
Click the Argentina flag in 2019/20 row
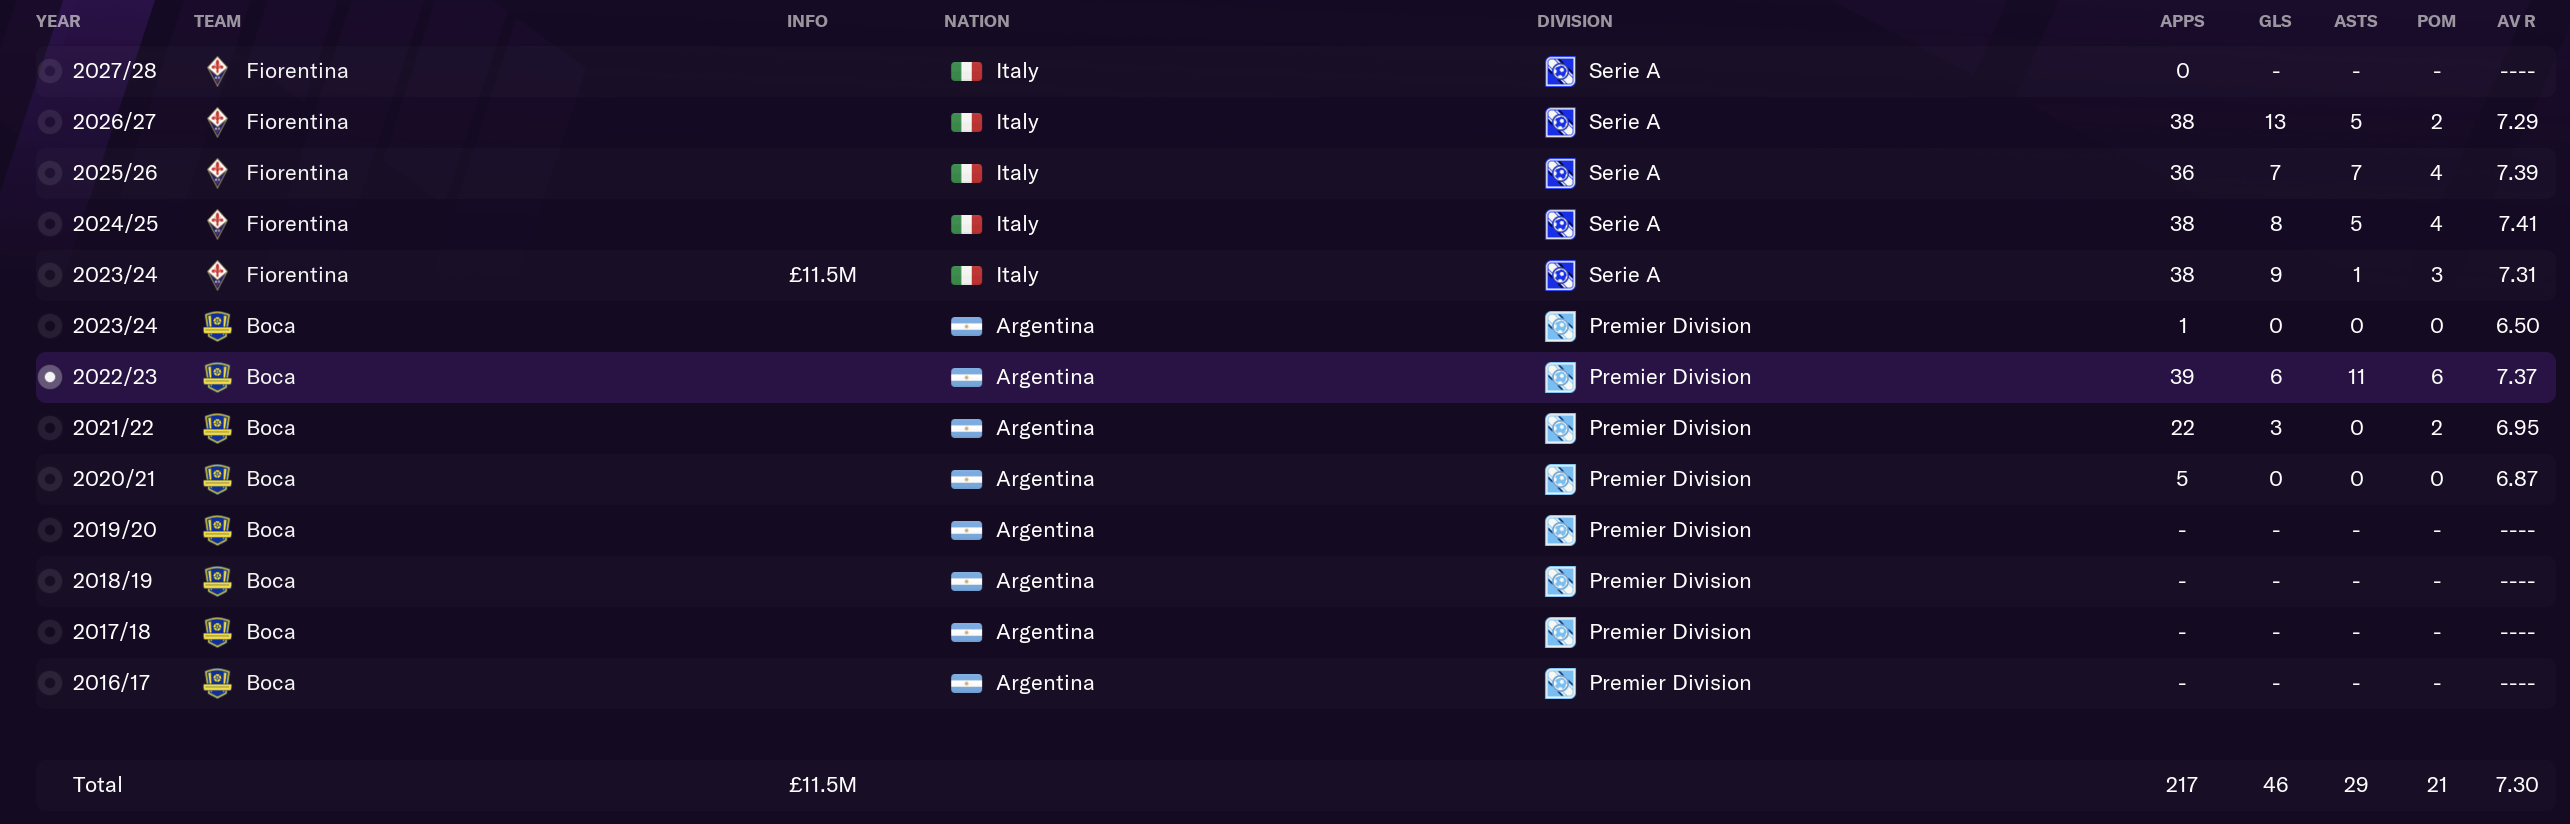point(966,530)
